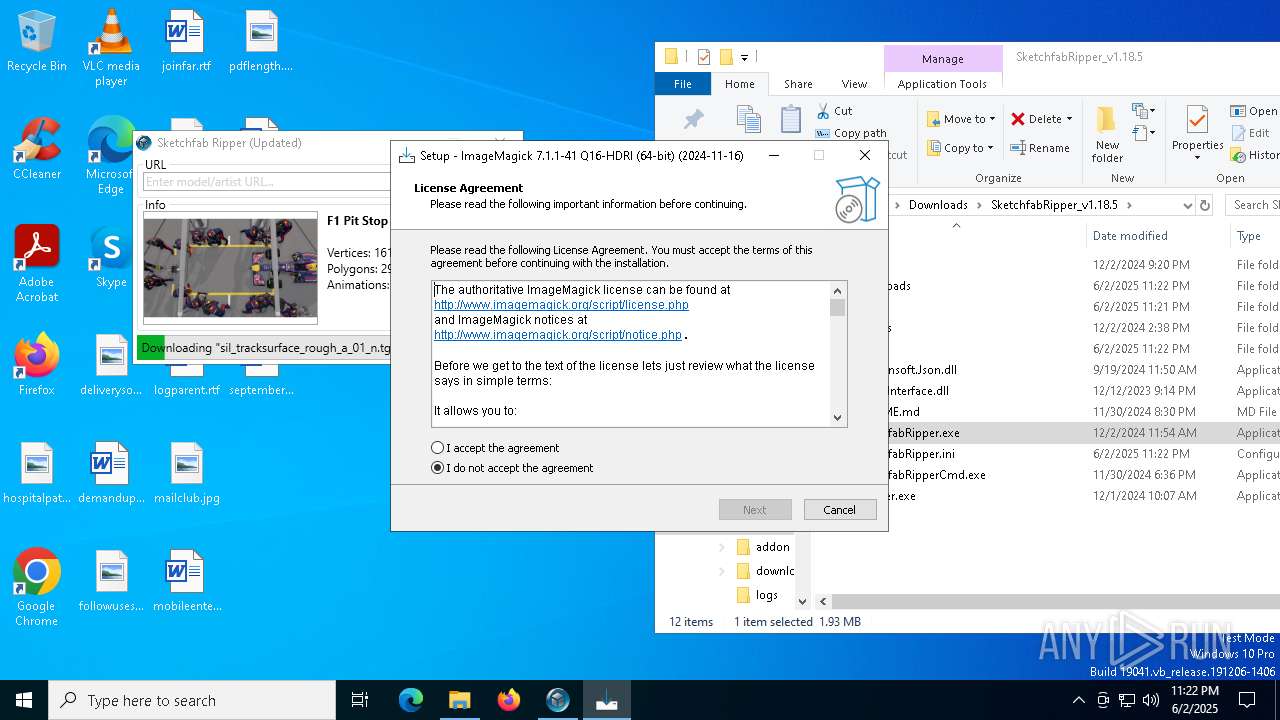Screen dimensions: 1280x720
Task: Open Microsoft Edge from the taskbar
Action: click(x=411, y=700)
